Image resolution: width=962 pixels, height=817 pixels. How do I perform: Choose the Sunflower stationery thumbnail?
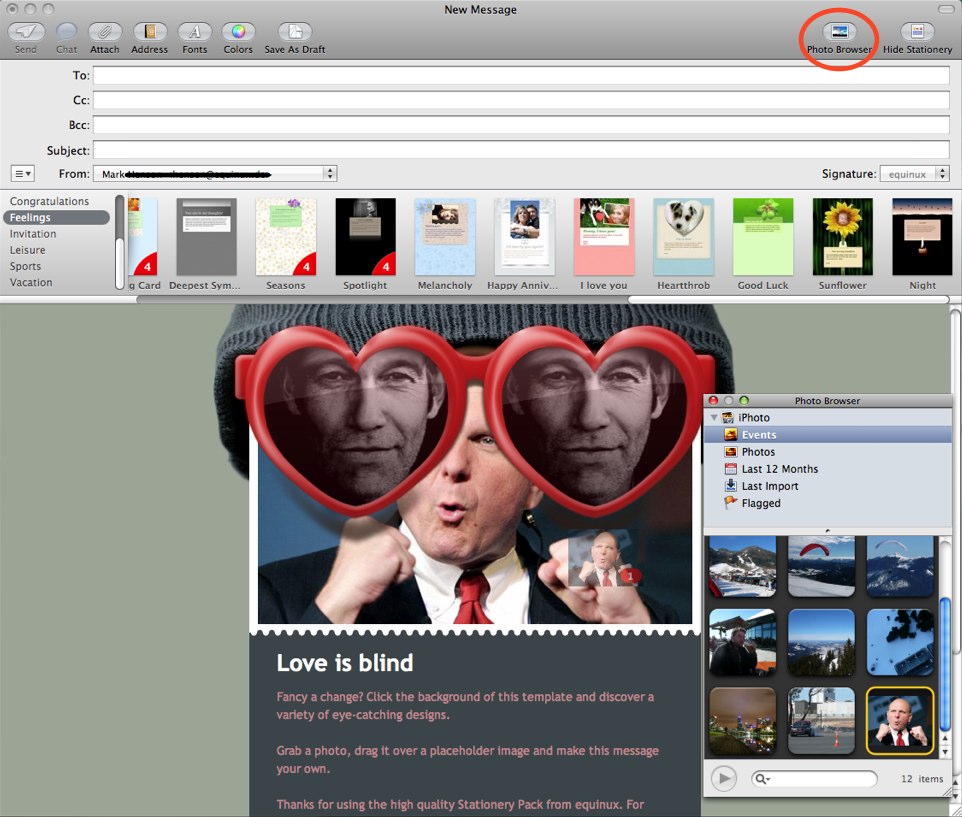pos(842,237)
